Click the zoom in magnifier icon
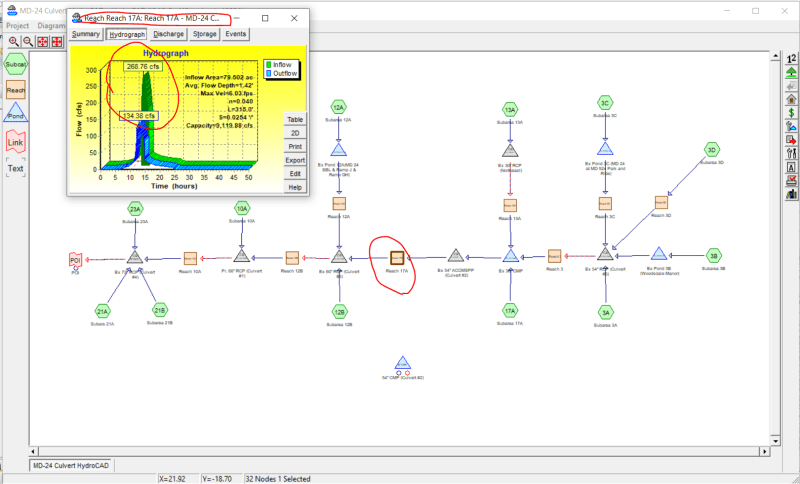The image size is (800, 484). 14,42
